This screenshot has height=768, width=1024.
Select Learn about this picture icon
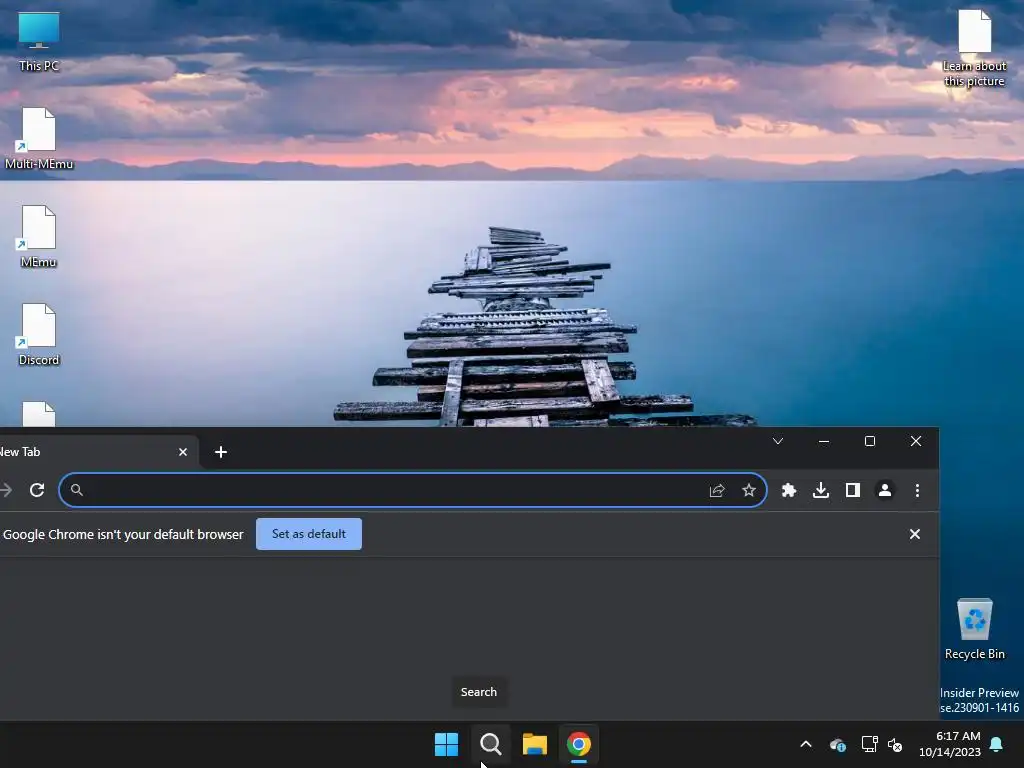(974, 48)
